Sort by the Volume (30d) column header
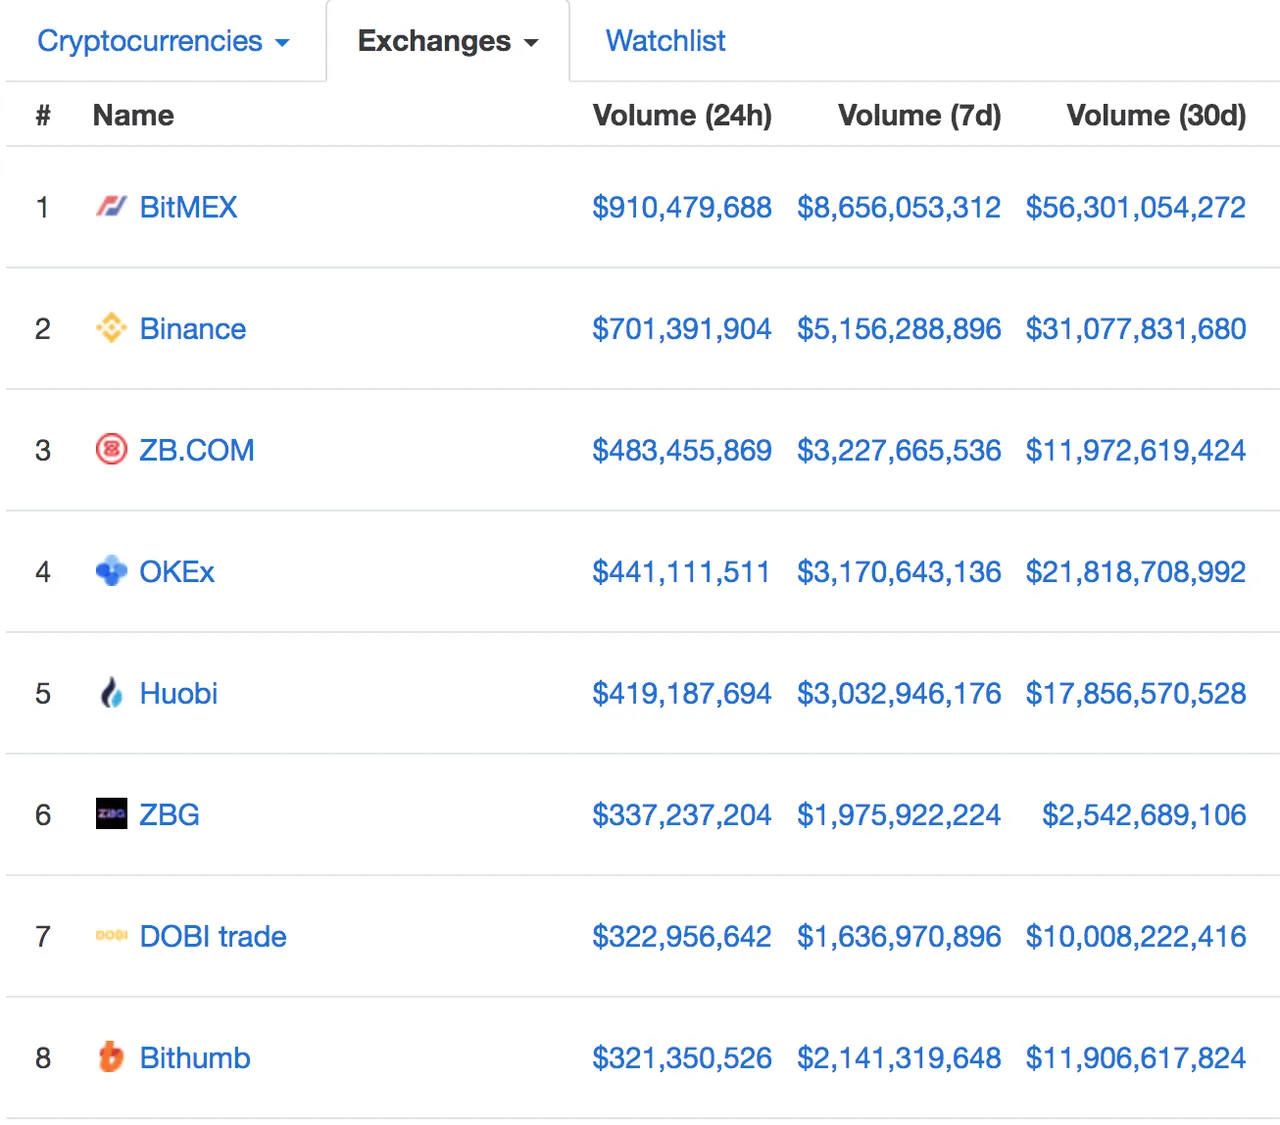This screenshot has width=1280, height=1125. [1156, 115]
